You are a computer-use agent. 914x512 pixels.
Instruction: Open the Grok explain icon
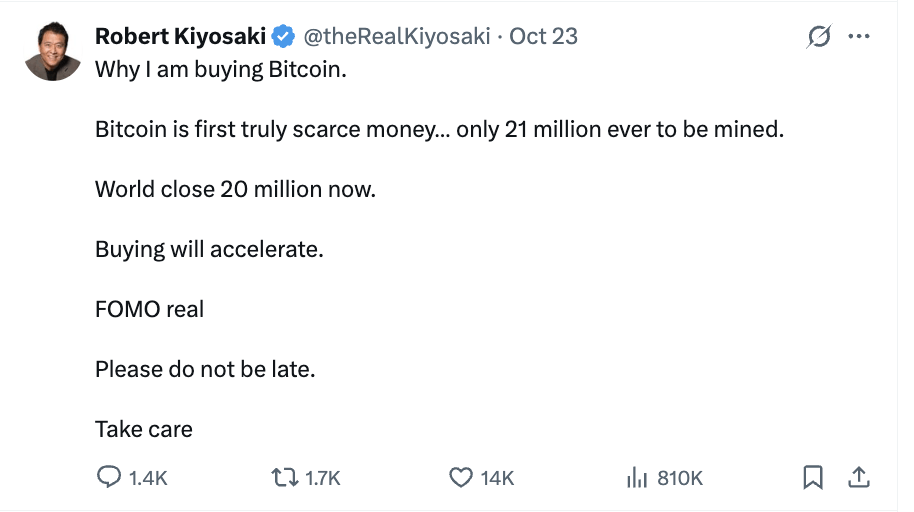[819, 37]
